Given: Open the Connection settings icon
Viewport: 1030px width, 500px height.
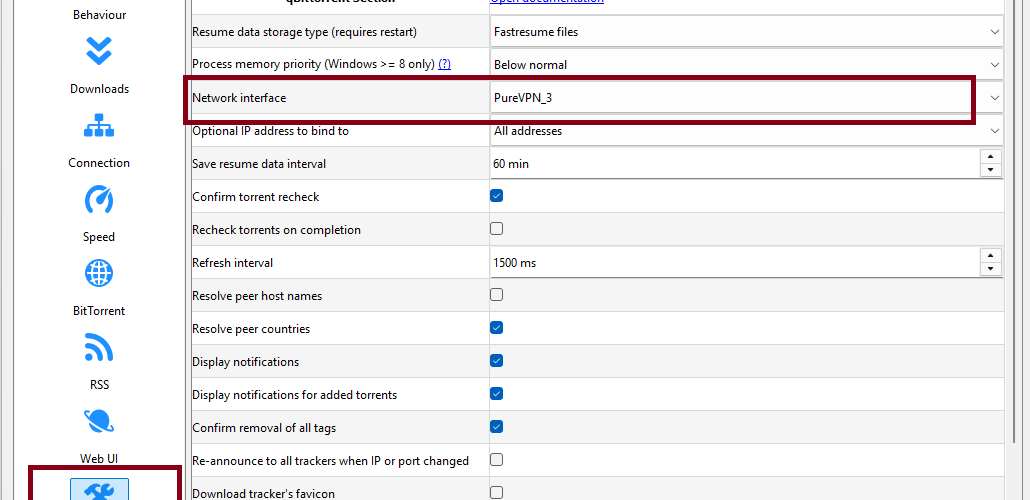Looking at the screenshot, I should [99, 125].
